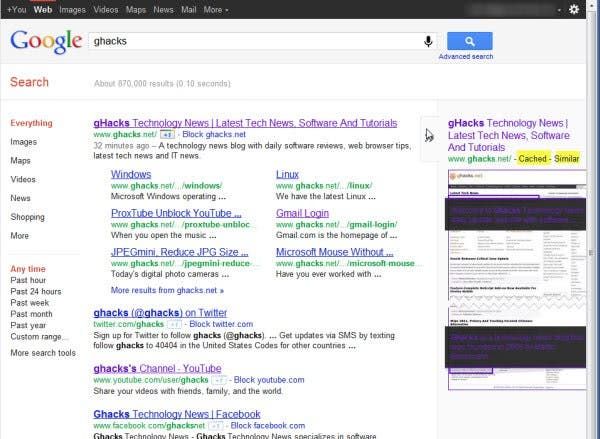Viewport: 600px width, 439px height.
Task: Click the blue search magnifier button
Action: (x=470, y=41)
